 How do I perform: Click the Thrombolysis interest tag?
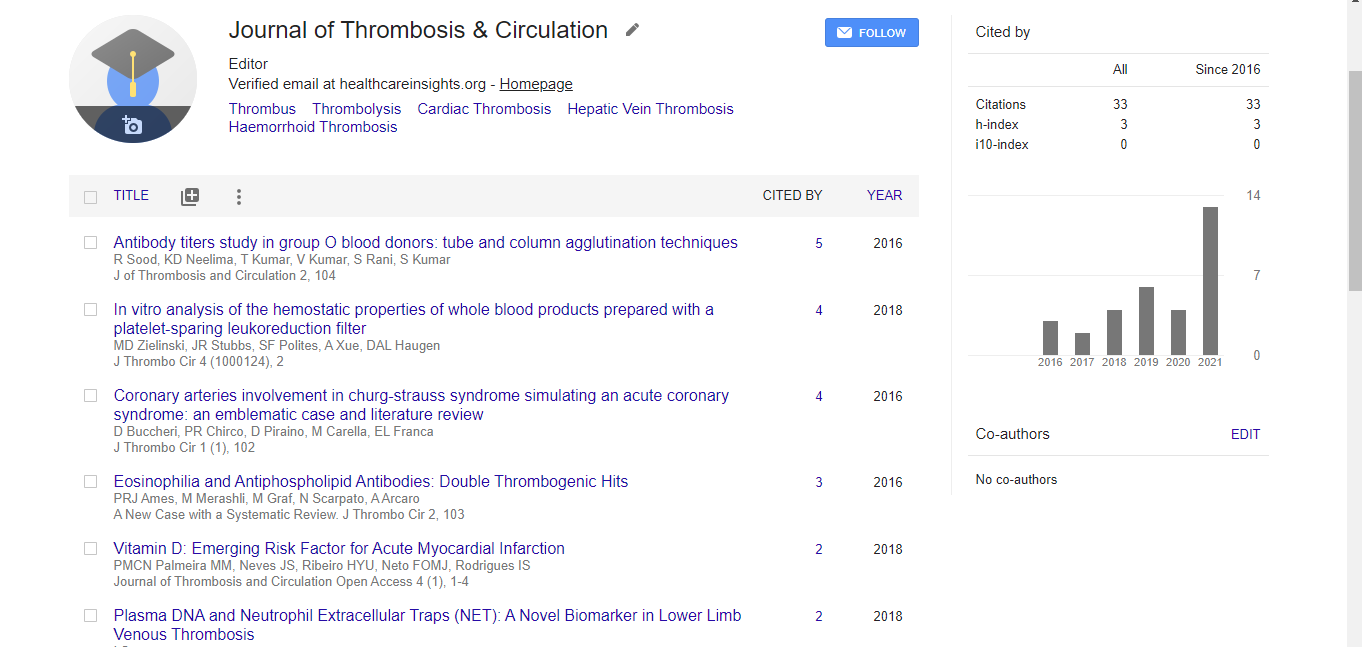(x=356, y=109)
